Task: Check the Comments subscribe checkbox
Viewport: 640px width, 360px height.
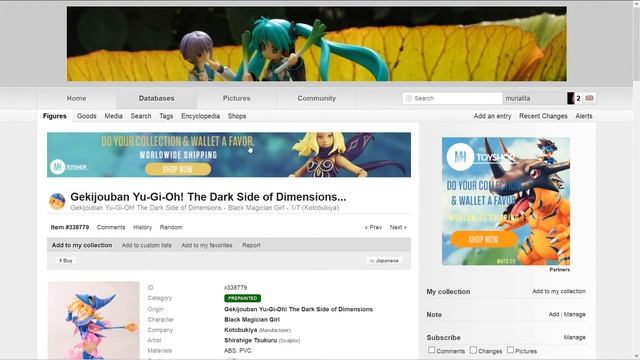Action: (431, 350)
